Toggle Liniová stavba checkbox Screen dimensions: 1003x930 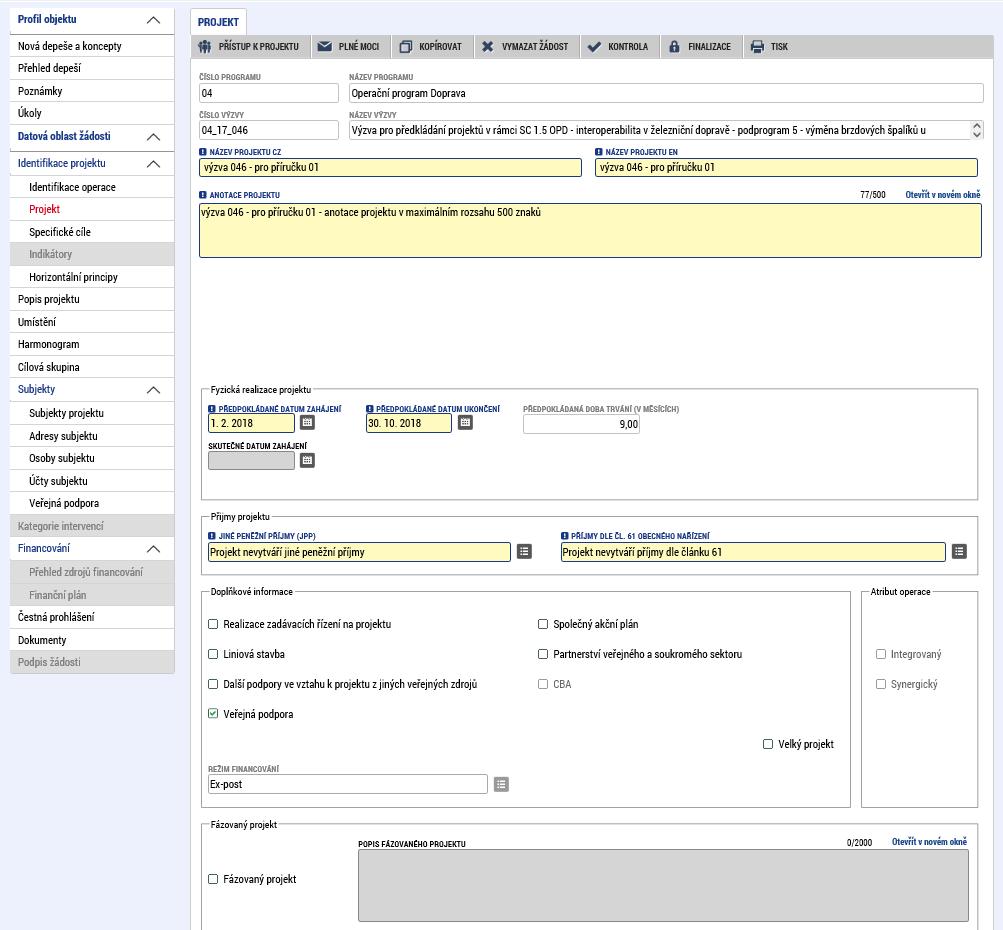213,654
